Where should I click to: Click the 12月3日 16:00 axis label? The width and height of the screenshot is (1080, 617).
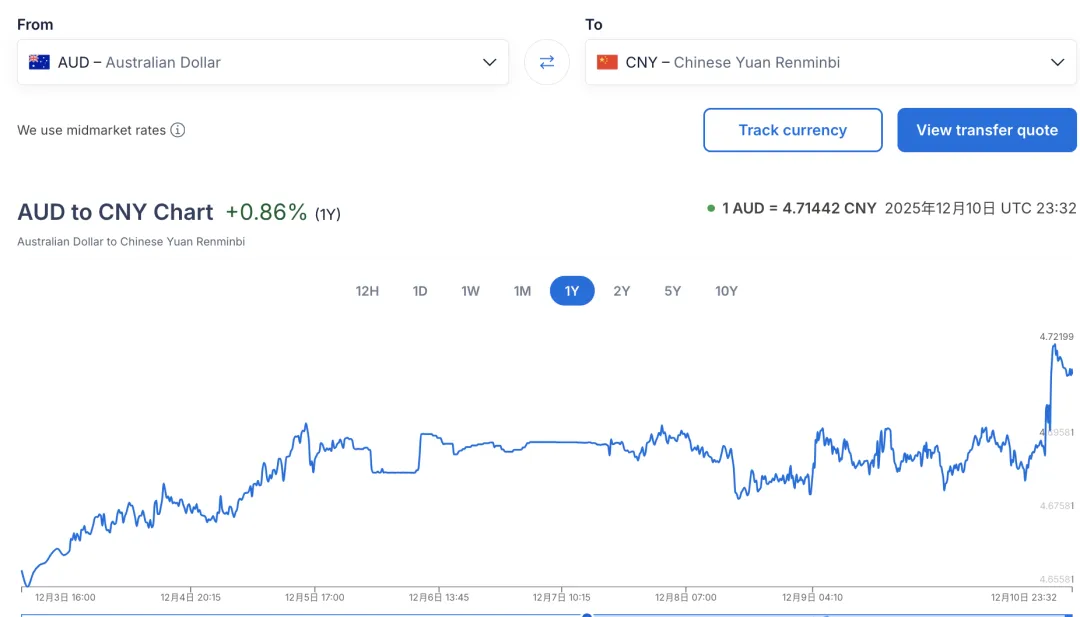click(63, 596)
